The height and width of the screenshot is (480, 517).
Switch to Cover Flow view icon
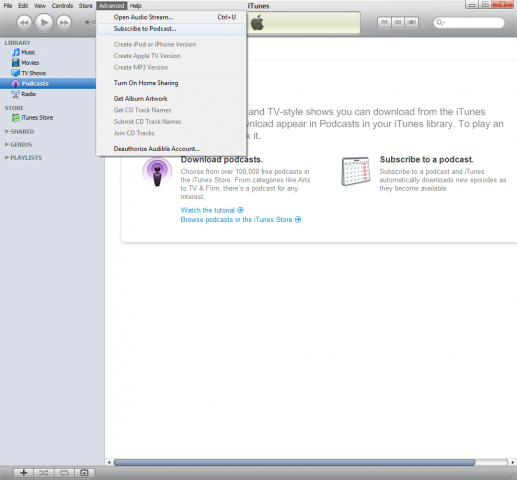click(412, 22)
